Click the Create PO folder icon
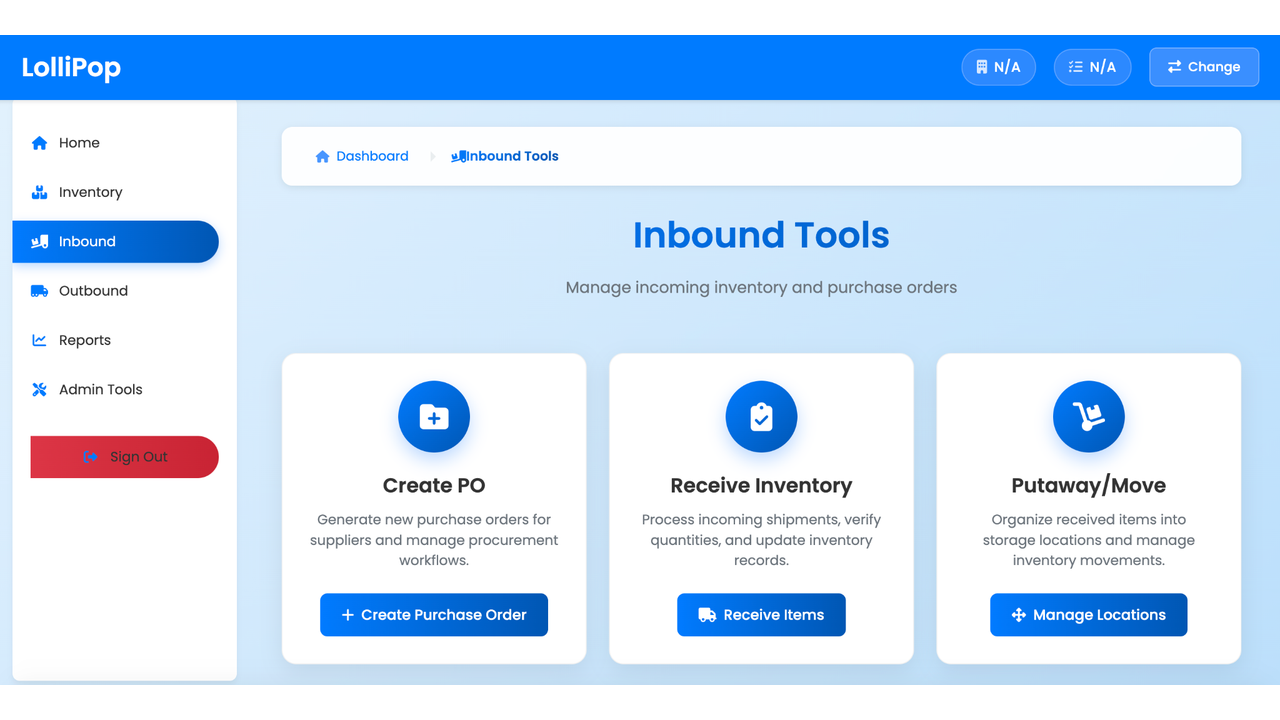The height and width of the screenshot is (720, 1280). tap(433, 416)
